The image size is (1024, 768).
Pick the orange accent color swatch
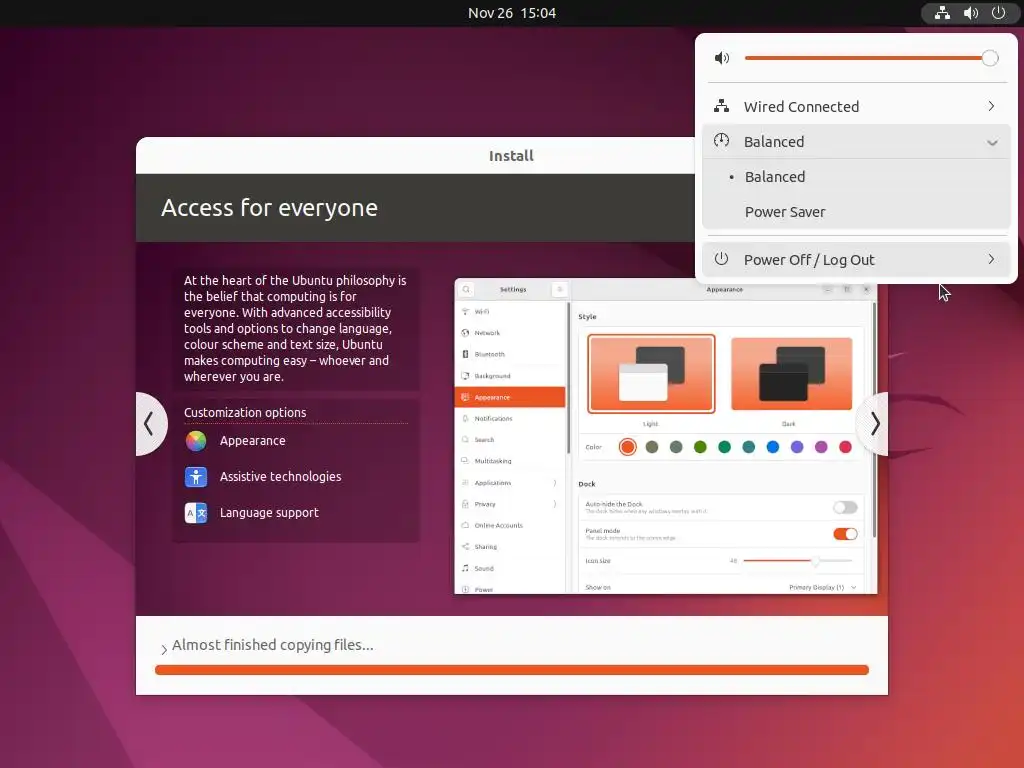pos(628,447)
